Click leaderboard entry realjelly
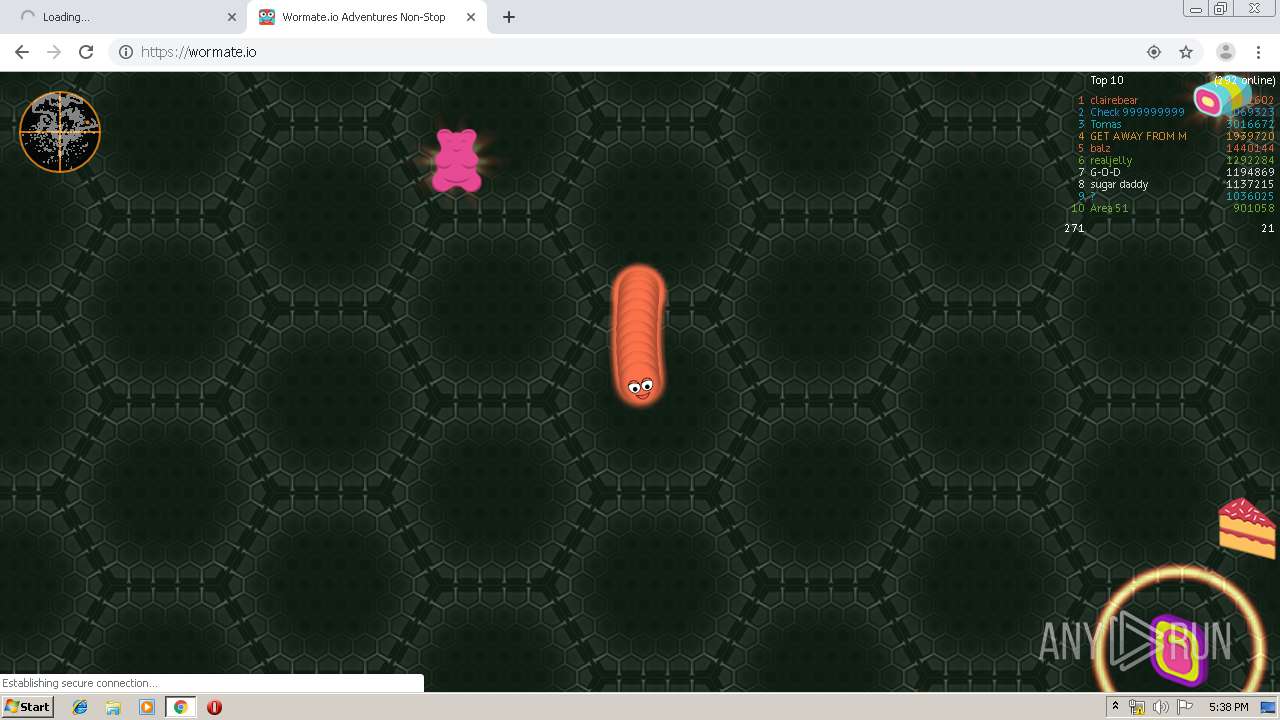 1111,160
